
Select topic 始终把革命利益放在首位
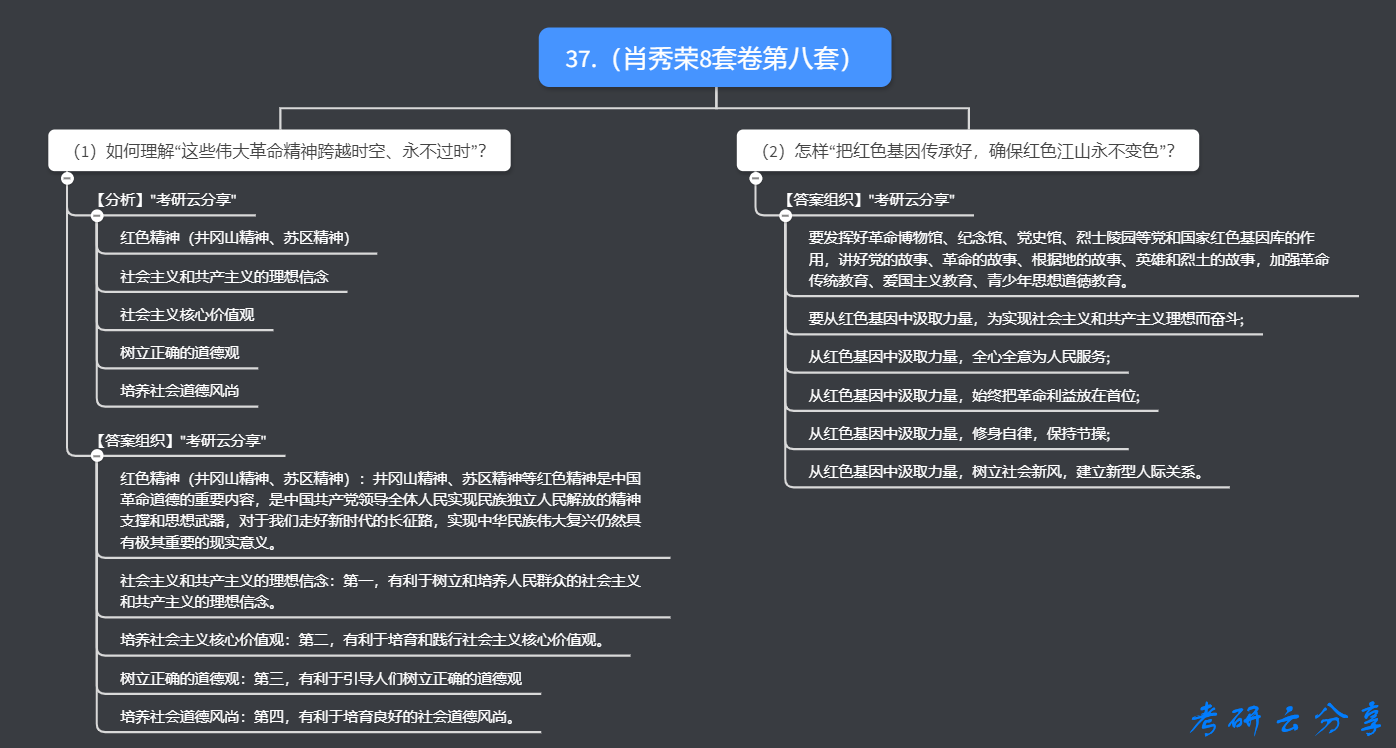(x=974, y=396)
